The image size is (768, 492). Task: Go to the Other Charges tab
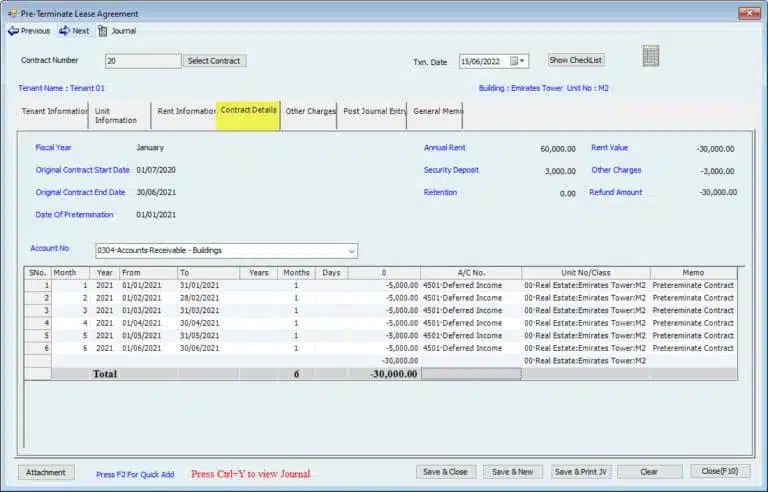[309, 111]
